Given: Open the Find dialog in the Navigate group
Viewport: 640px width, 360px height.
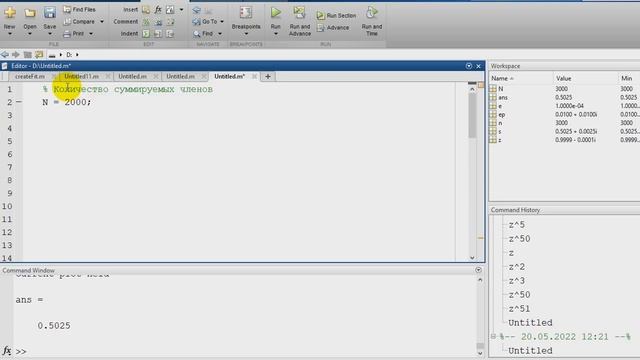Looking at the screenshot, I should tap(204, 34).
